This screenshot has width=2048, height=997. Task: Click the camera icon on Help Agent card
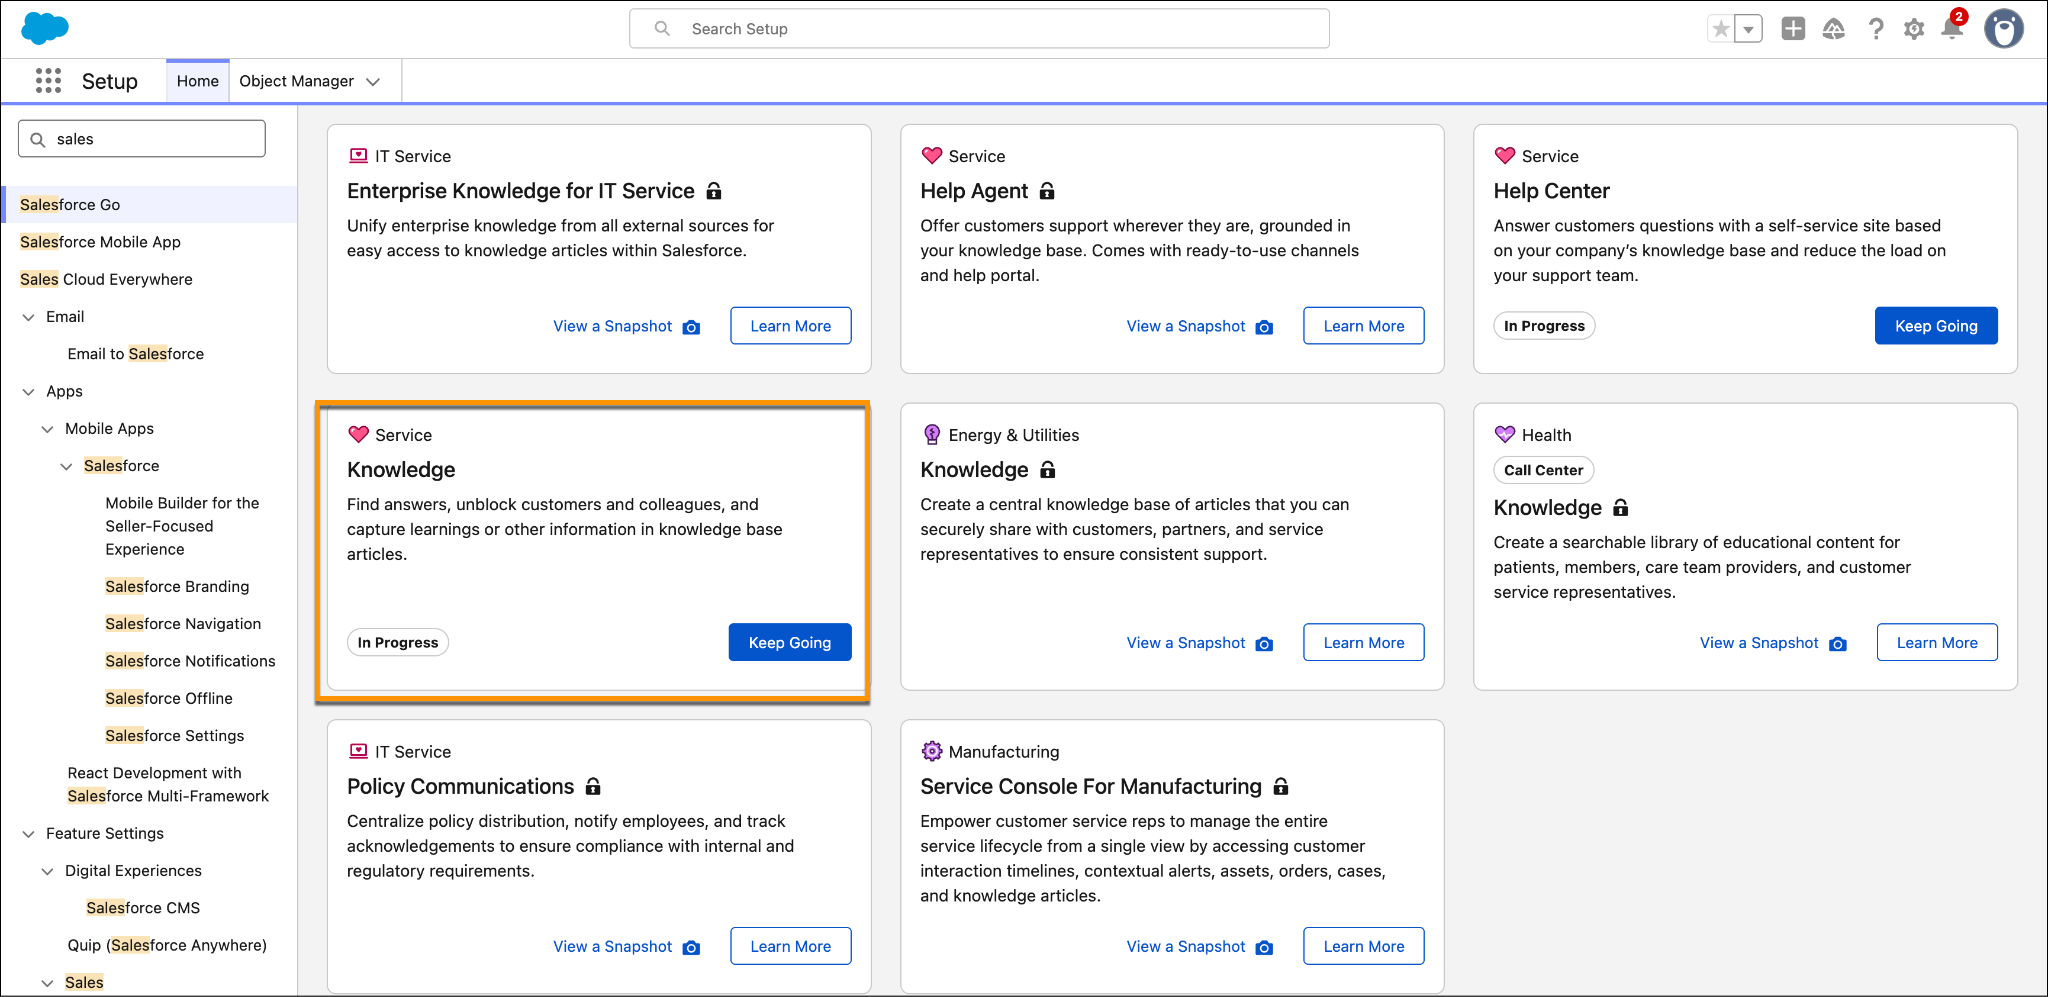1264,327
